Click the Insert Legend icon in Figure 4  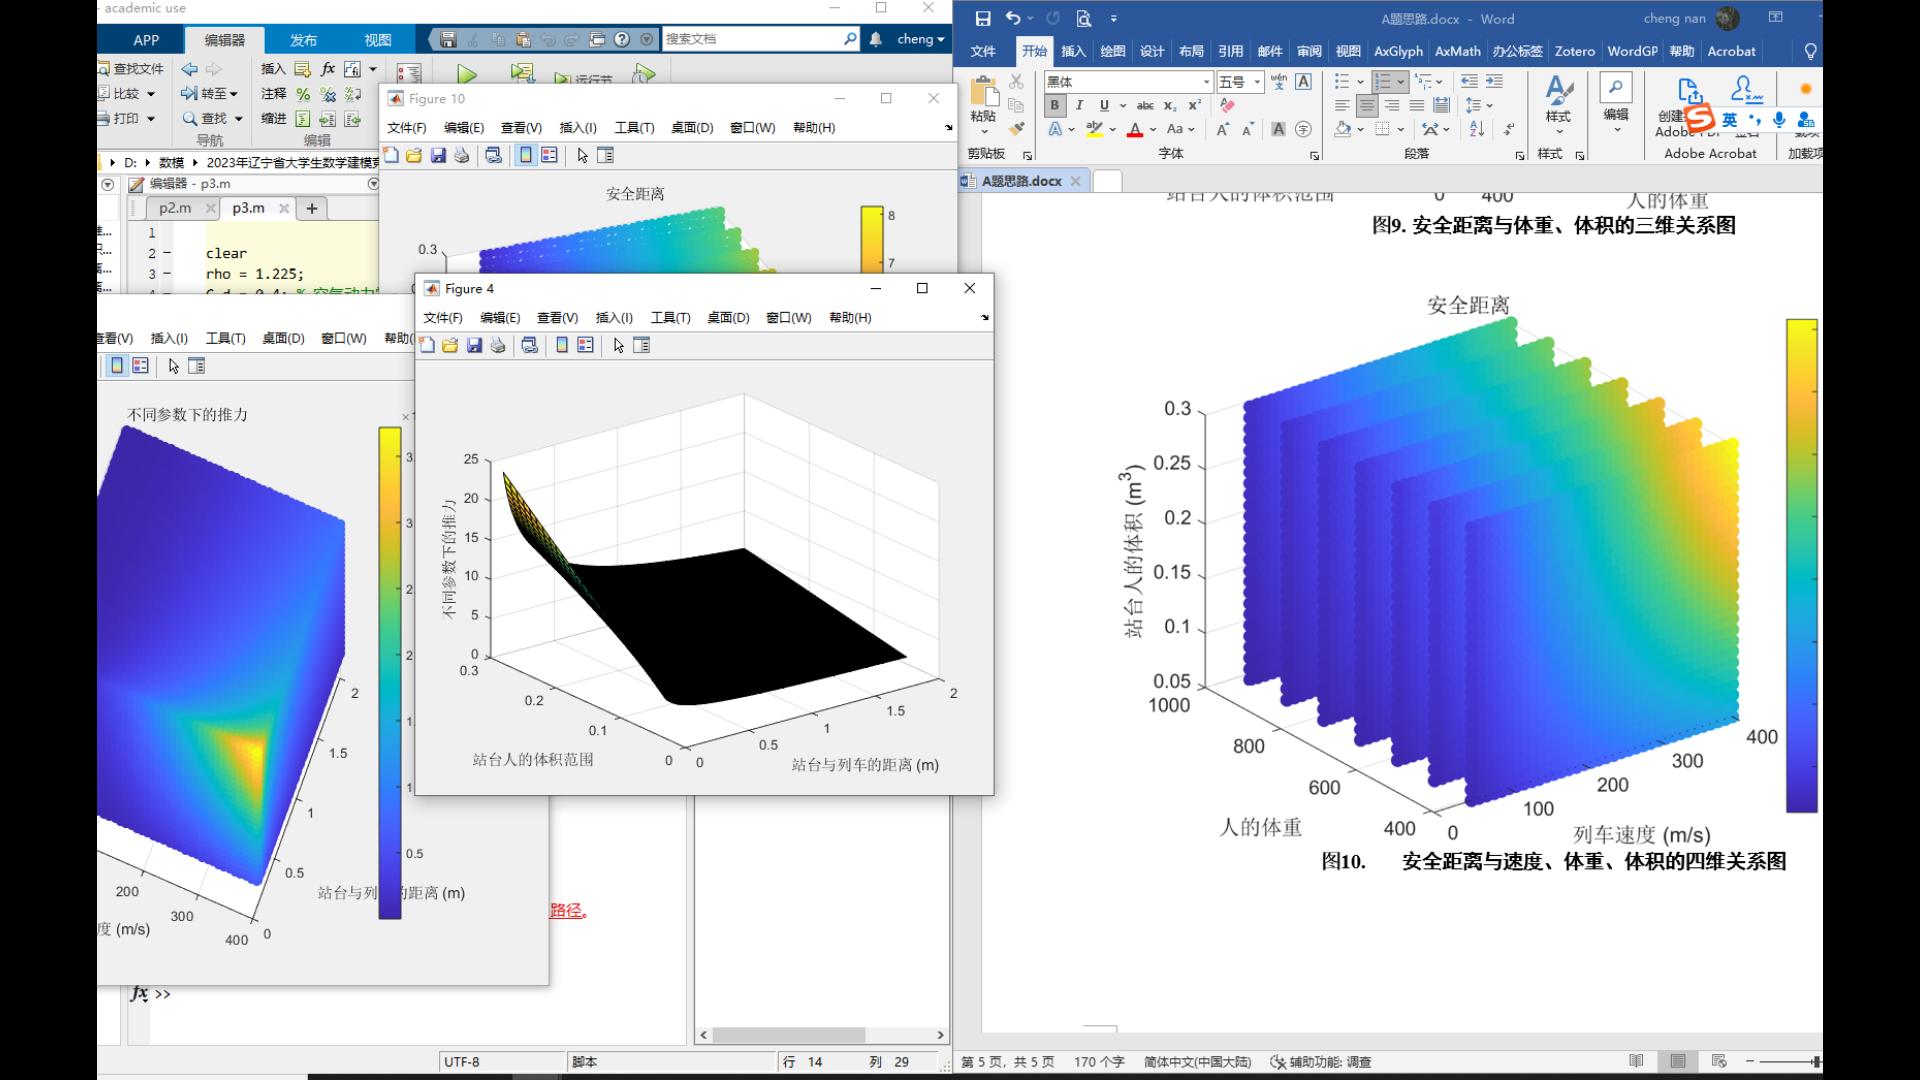586,345
